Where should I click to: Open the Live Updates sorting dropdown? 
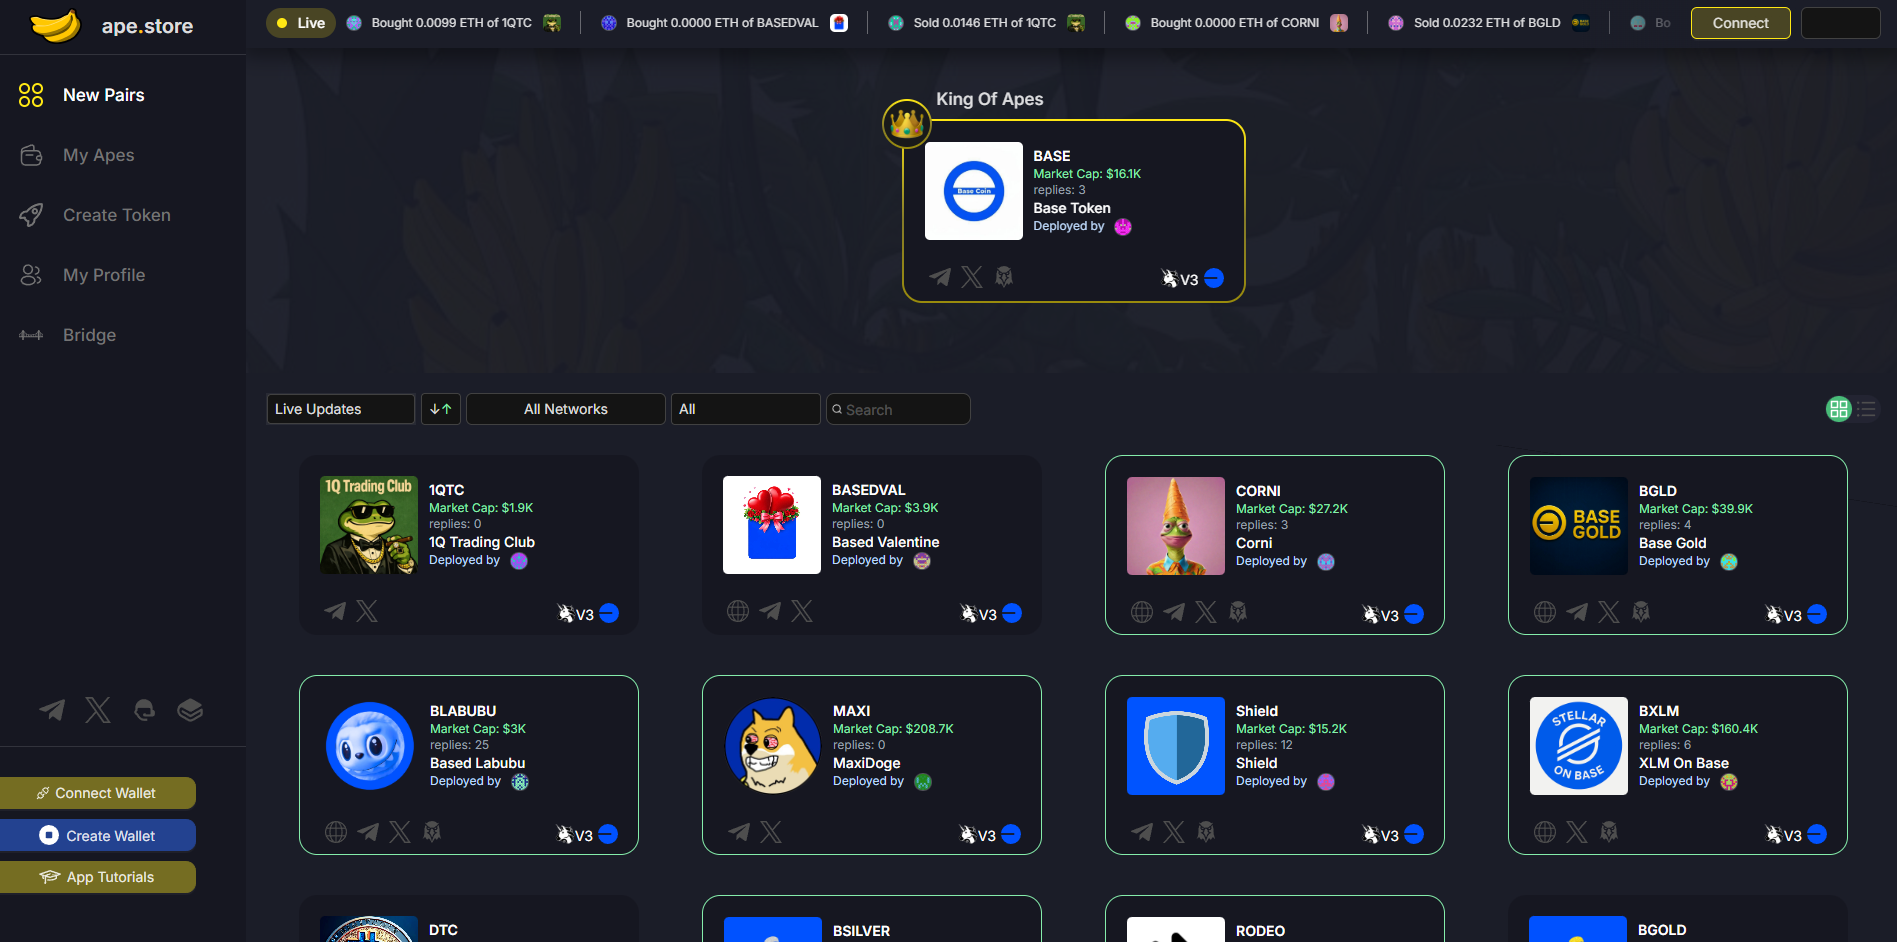pyautogui.click(x=340, y=408)
